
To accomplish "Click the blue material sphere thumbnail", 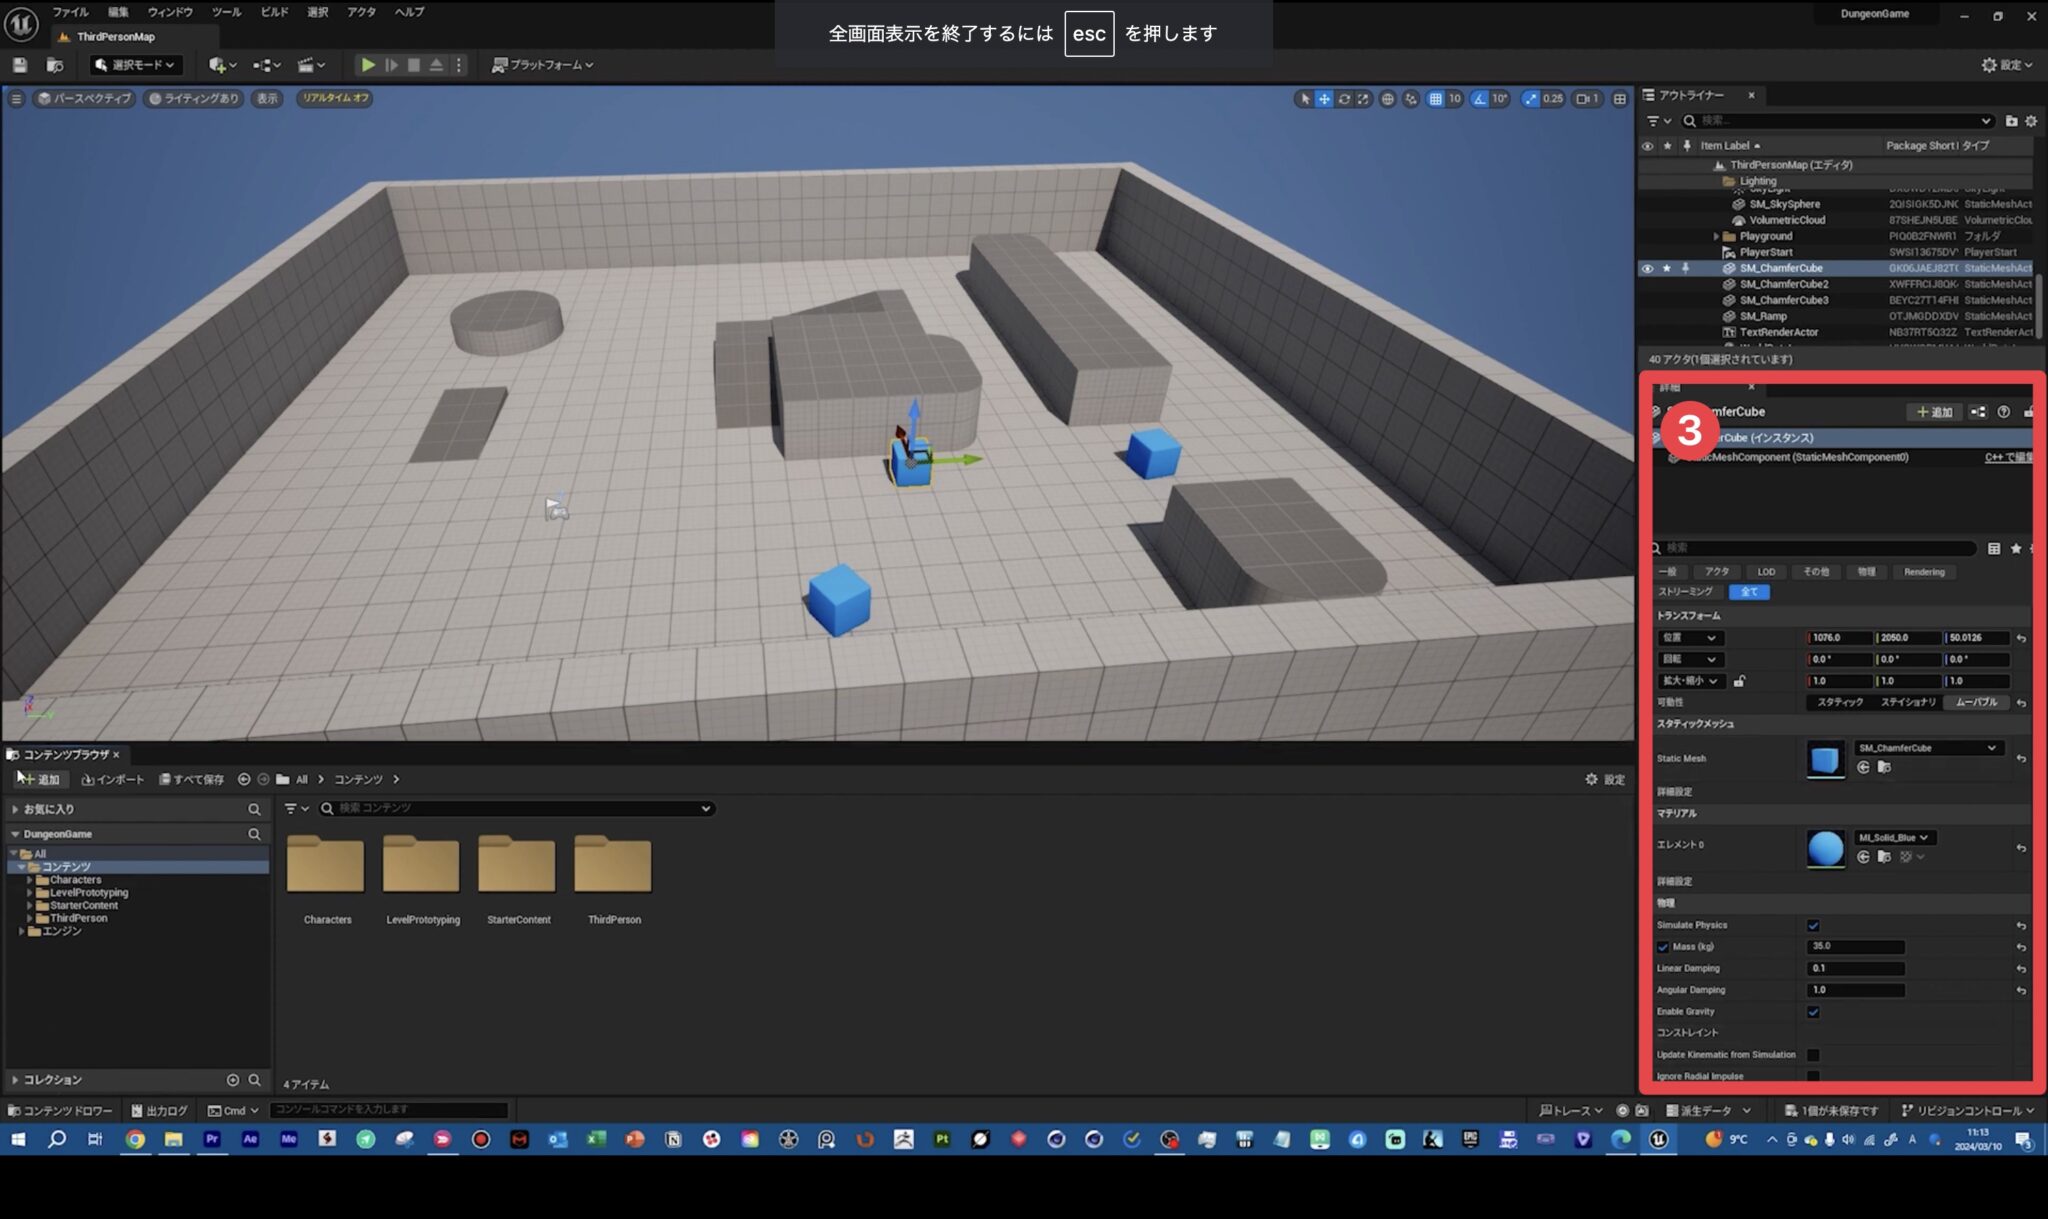I will click(x=1826, y=847).
